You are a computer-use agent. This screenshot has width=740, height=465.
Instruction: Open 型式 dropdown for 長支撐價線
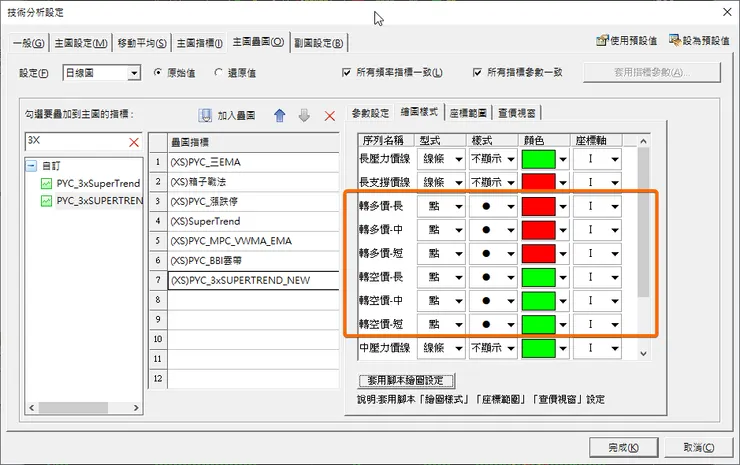[458, 182]
